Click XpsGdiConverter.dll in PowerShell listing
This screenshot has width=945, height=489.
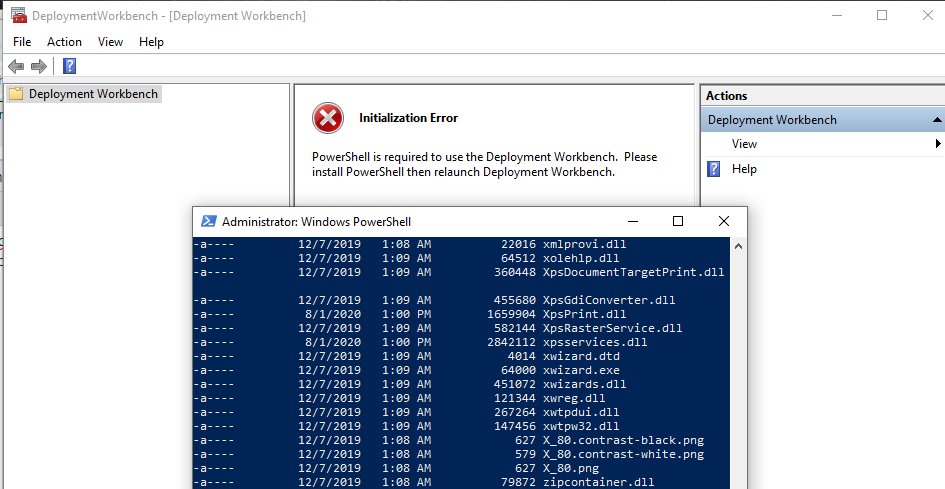609,300
